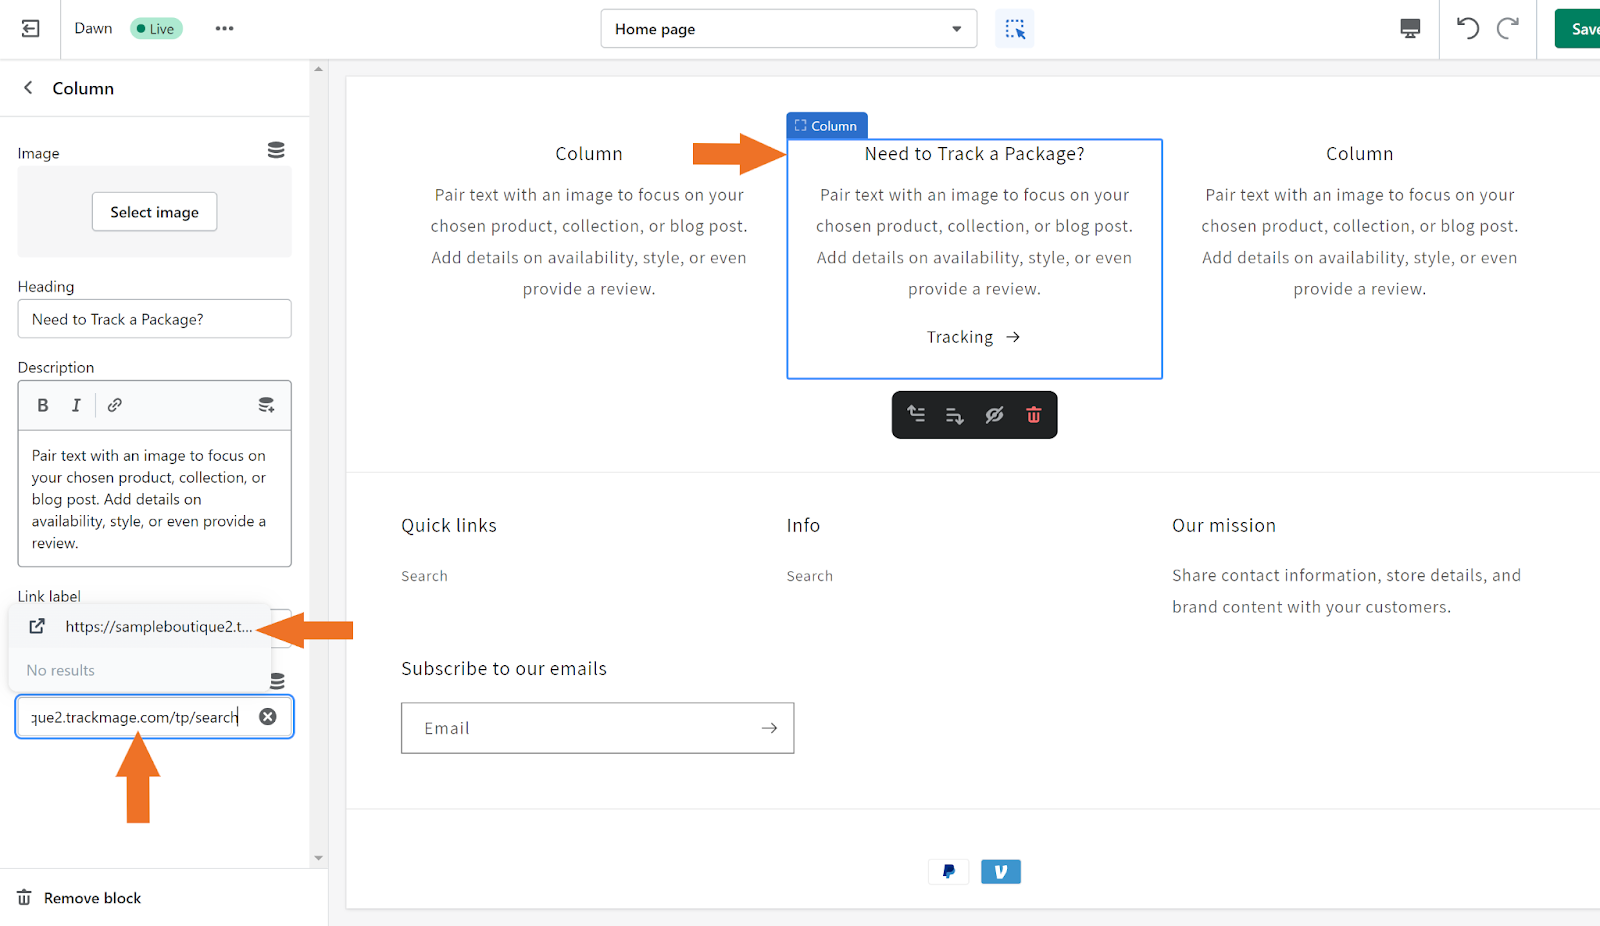Image resolution: width=1600 pixels, height=926 pixels.
Task: Delete column via red trash icon
Action: coord(1034,415)
